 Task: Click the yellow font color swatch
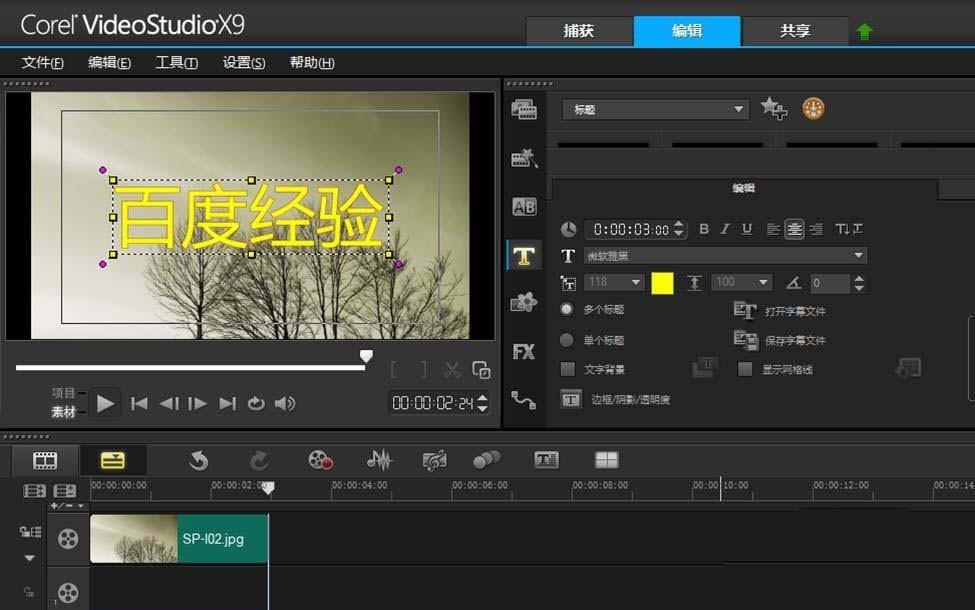click(661, 283)
